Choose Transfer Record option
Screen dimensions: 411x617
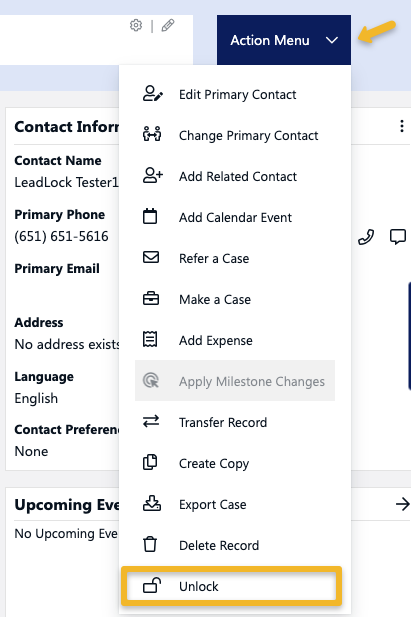coord(235,422)
